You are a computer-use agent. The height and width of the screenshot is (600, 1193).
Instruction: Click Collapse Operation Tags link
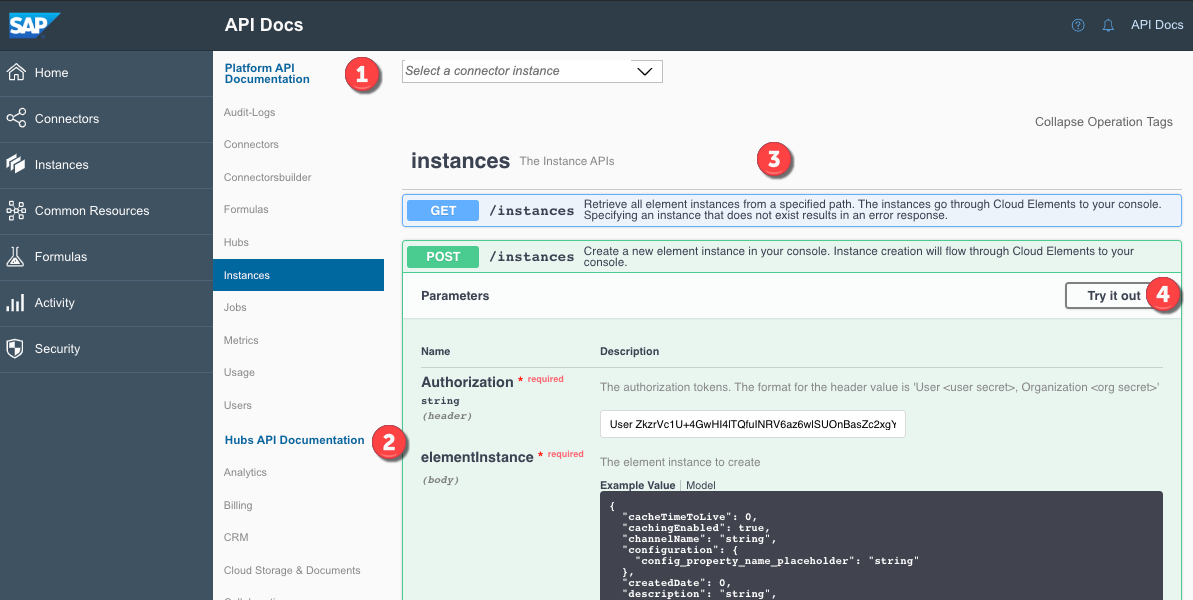[x=1103, y=122]
